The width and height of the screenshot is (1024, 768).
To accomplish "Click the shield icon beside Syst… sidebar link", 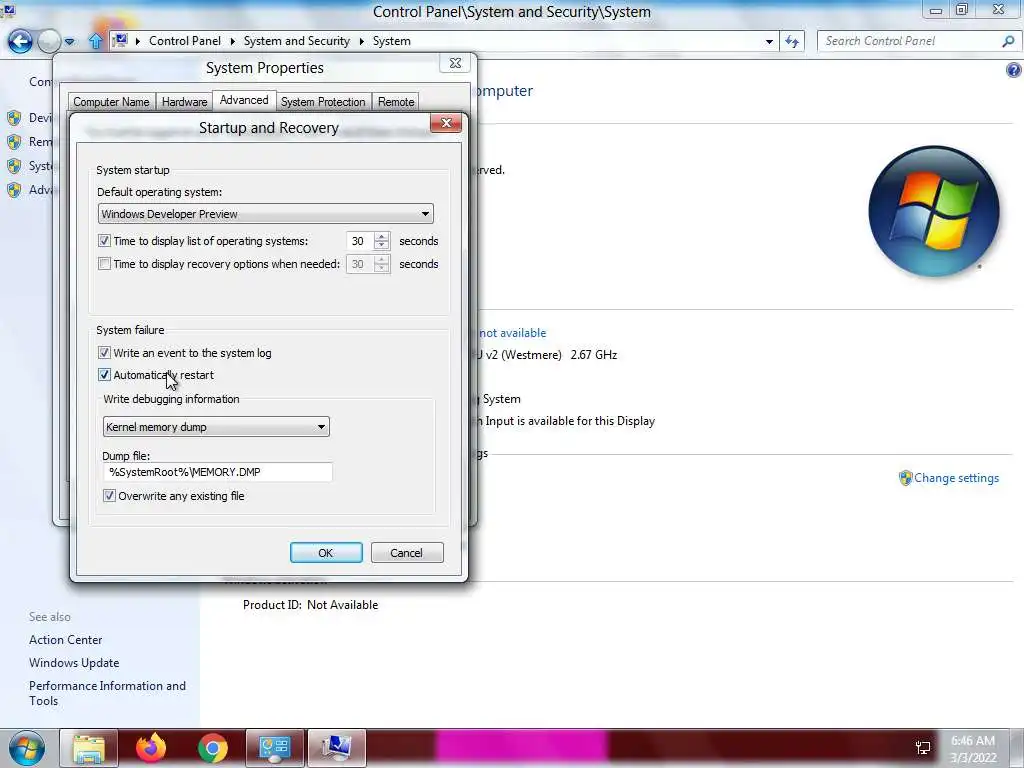I will tap(14, 166).
